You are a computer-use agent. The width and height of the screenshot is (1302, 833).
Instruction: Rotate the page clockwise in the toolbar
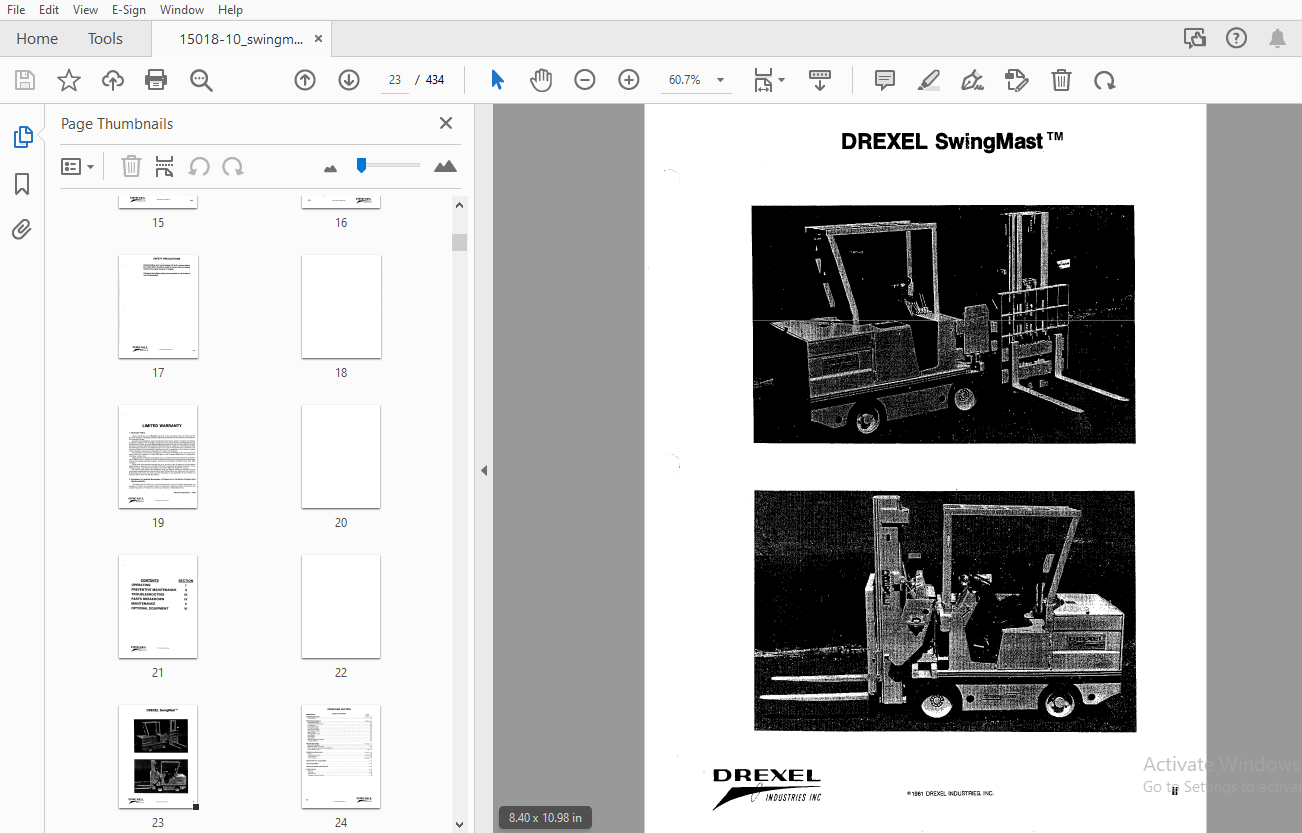coord(1105,80)
